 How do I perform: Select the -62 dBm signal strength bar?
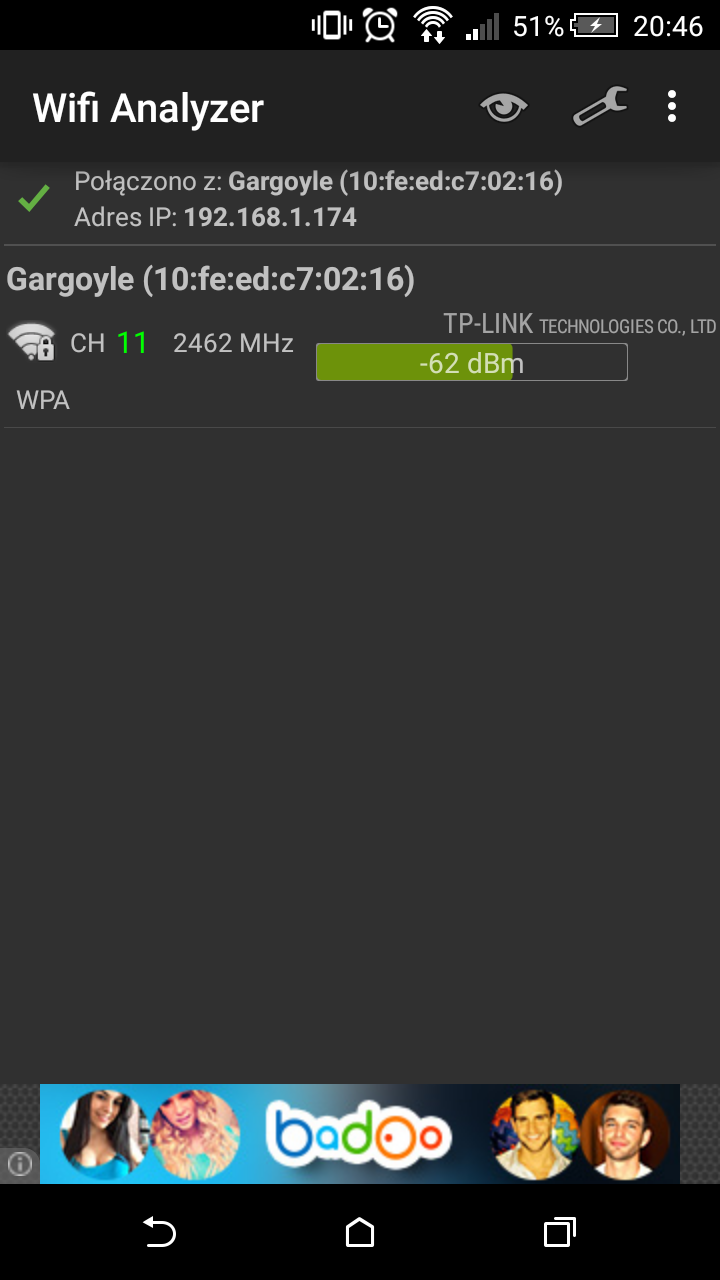[x=472, y=362]
